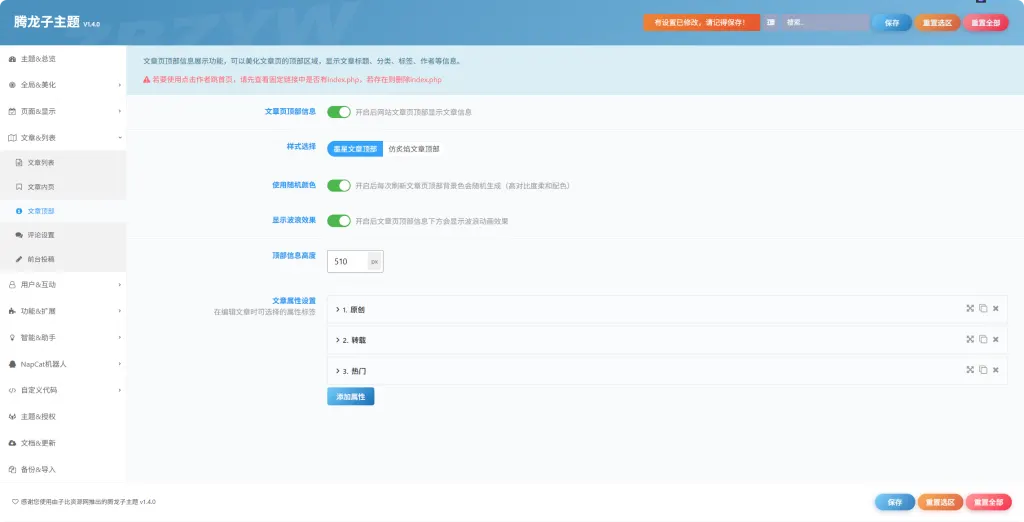Click the 文章顶部 info icon
1024x522 pixels.
19,211
